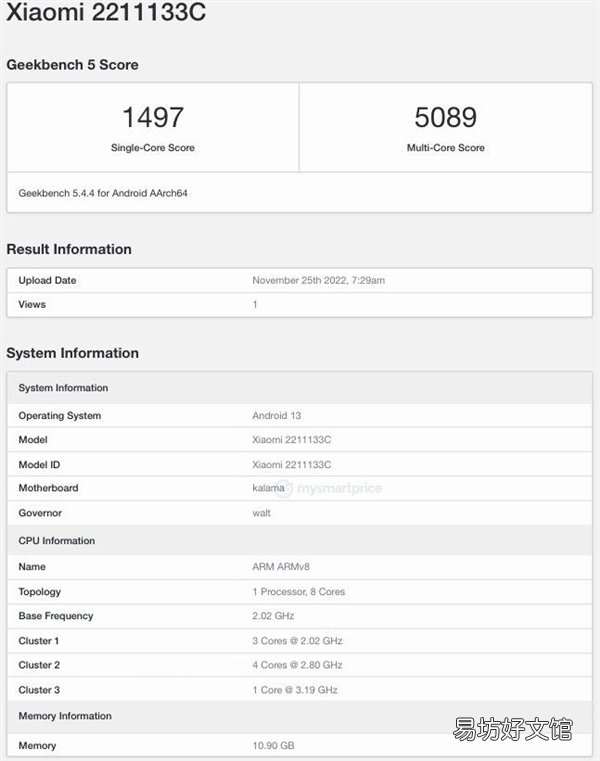Click the Cluster 1 row label
Image resolution: width=600 pixels, height=761 pixels.
(39, 641)
